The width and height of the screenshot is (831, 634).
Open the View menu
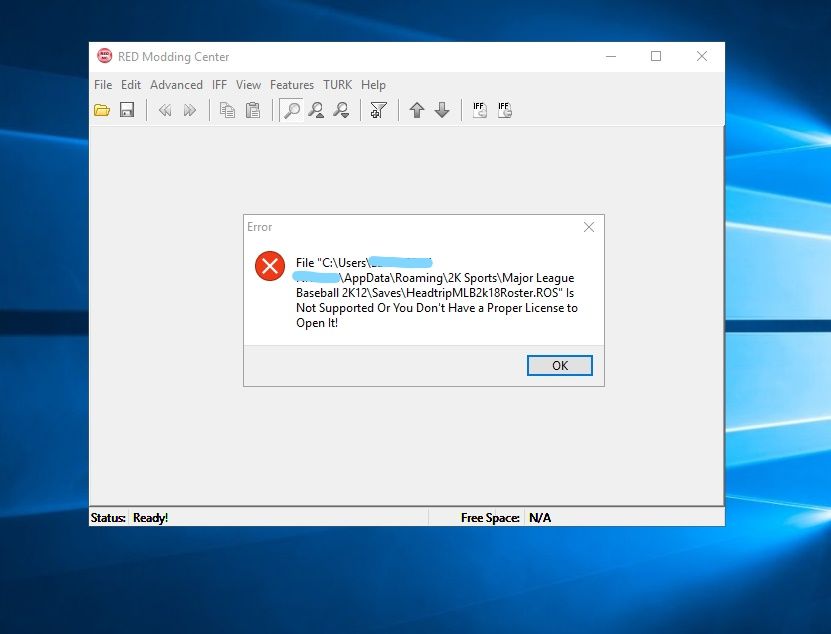(x=248, y=85)
